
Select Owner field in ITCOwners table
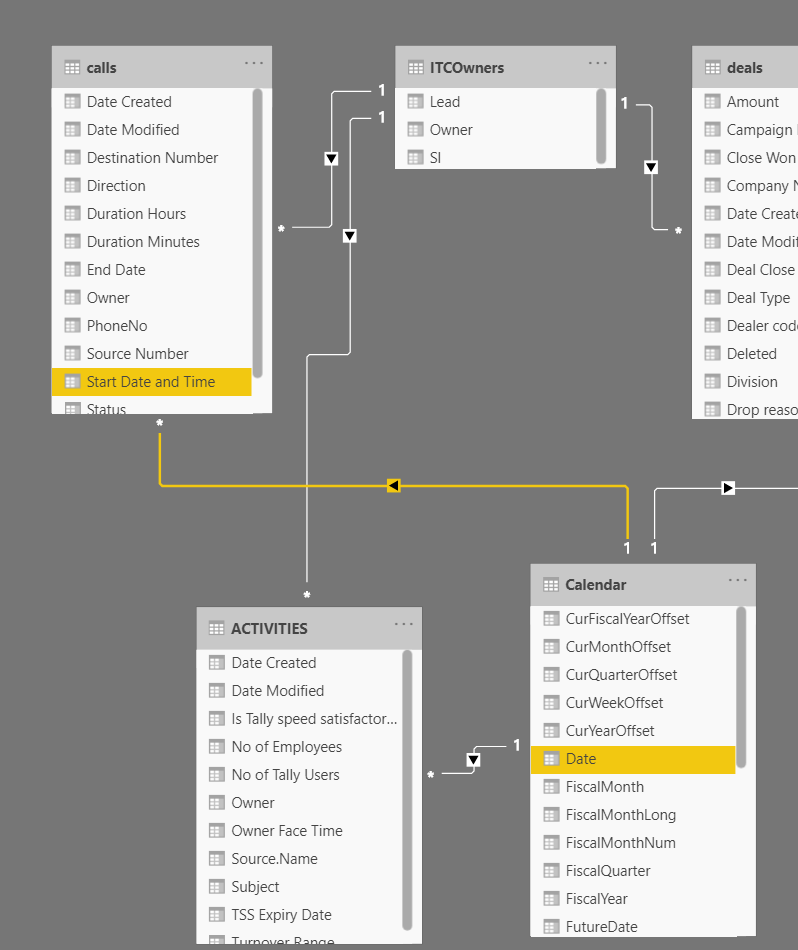tap(496, 130)
